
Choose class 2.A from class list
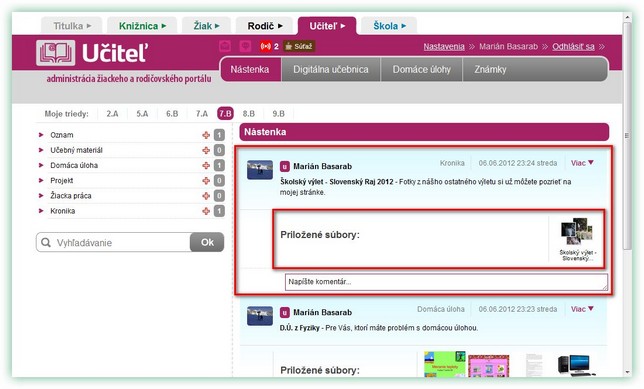pyautogui.click(x=112, y=114)
